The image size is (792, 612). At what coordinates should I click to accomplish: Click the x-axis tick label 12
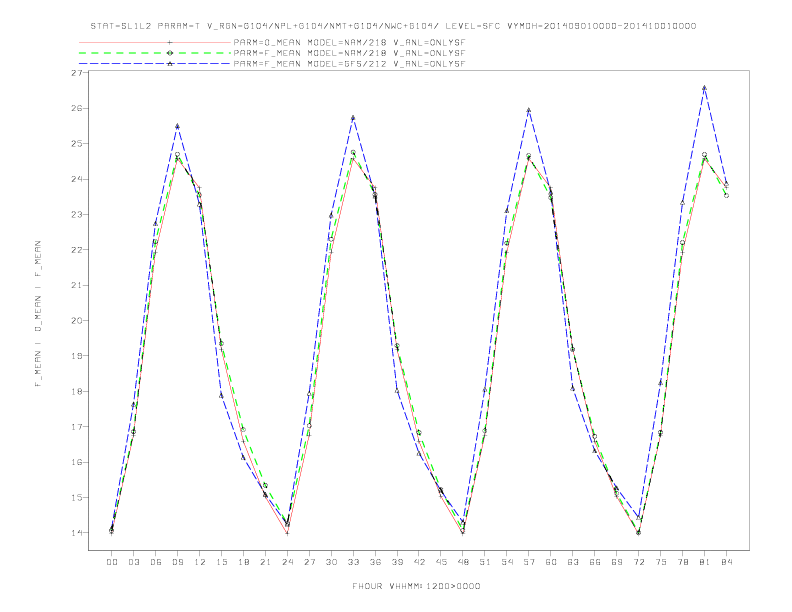point(200,562)
